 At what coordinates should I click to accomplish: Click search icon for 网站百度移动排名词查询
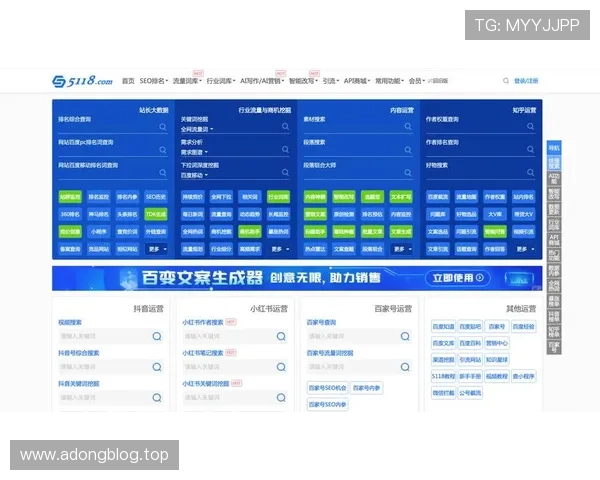pos(163,173)
